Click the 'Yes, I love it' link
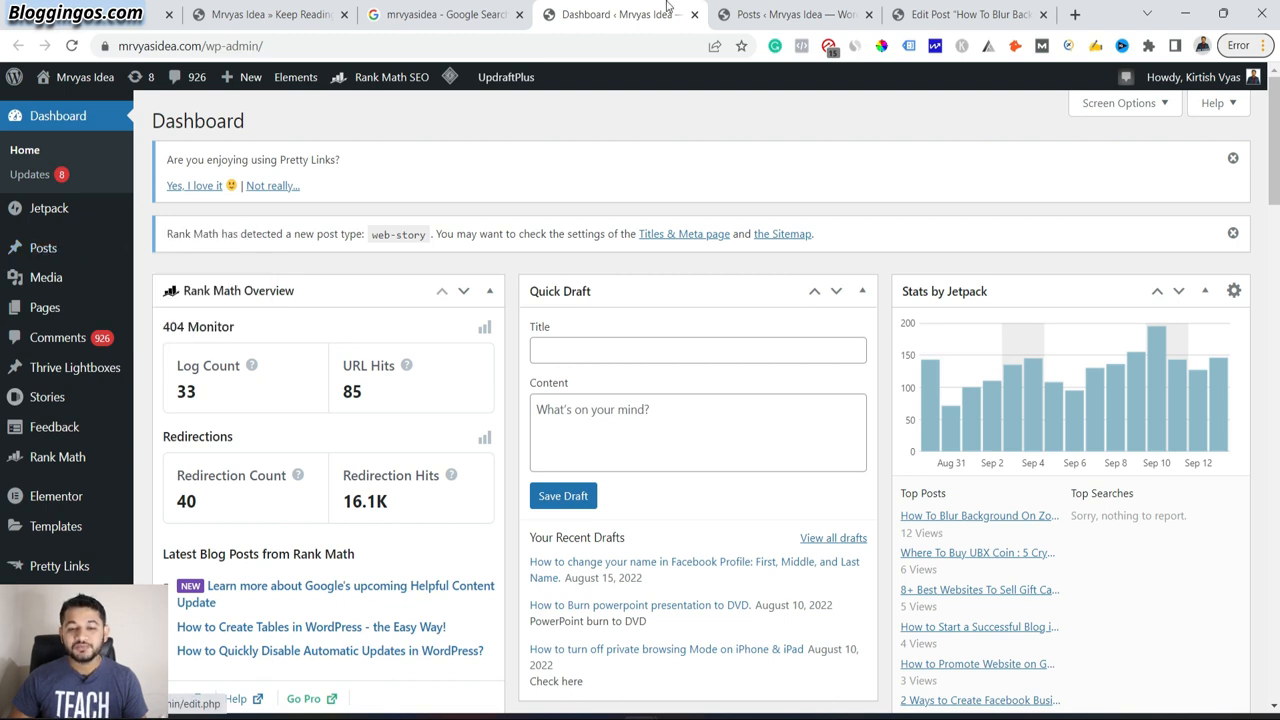Image resolution: width=1280 pixels, height=720 pixels. 195,186
